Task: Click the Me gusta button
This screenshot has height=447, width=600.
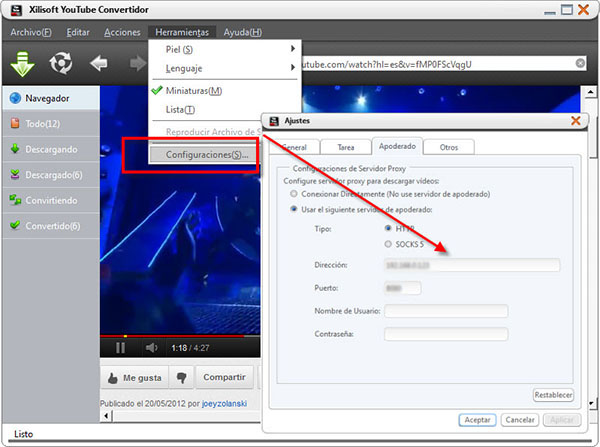Action: 136,378
